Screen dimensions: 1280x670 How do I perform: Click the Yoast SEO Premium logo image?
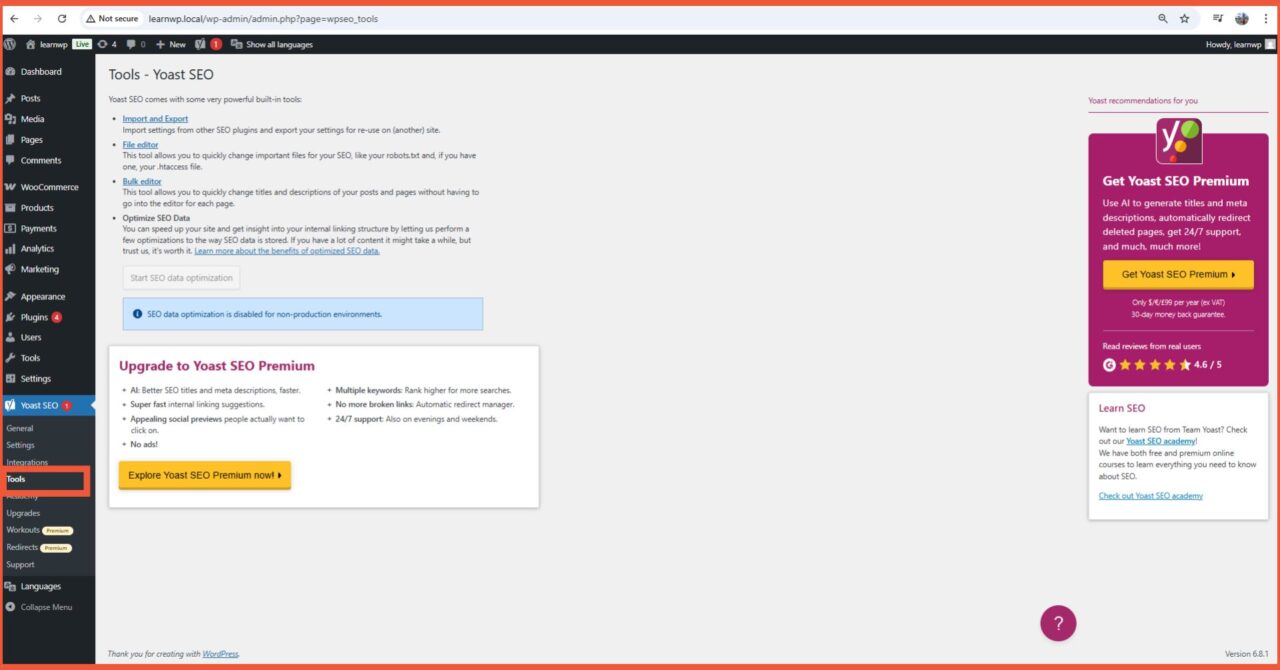click(x=1178, y=141)
